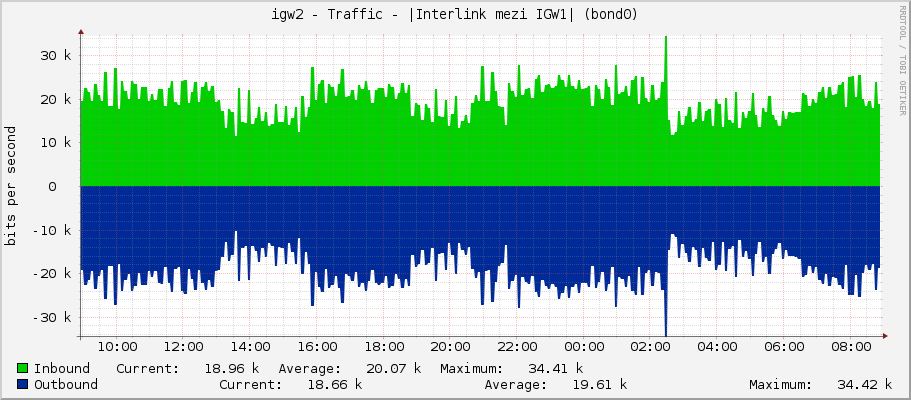Click the green Inbound legend swatch
Screen dimensions: 911x400
23,369
